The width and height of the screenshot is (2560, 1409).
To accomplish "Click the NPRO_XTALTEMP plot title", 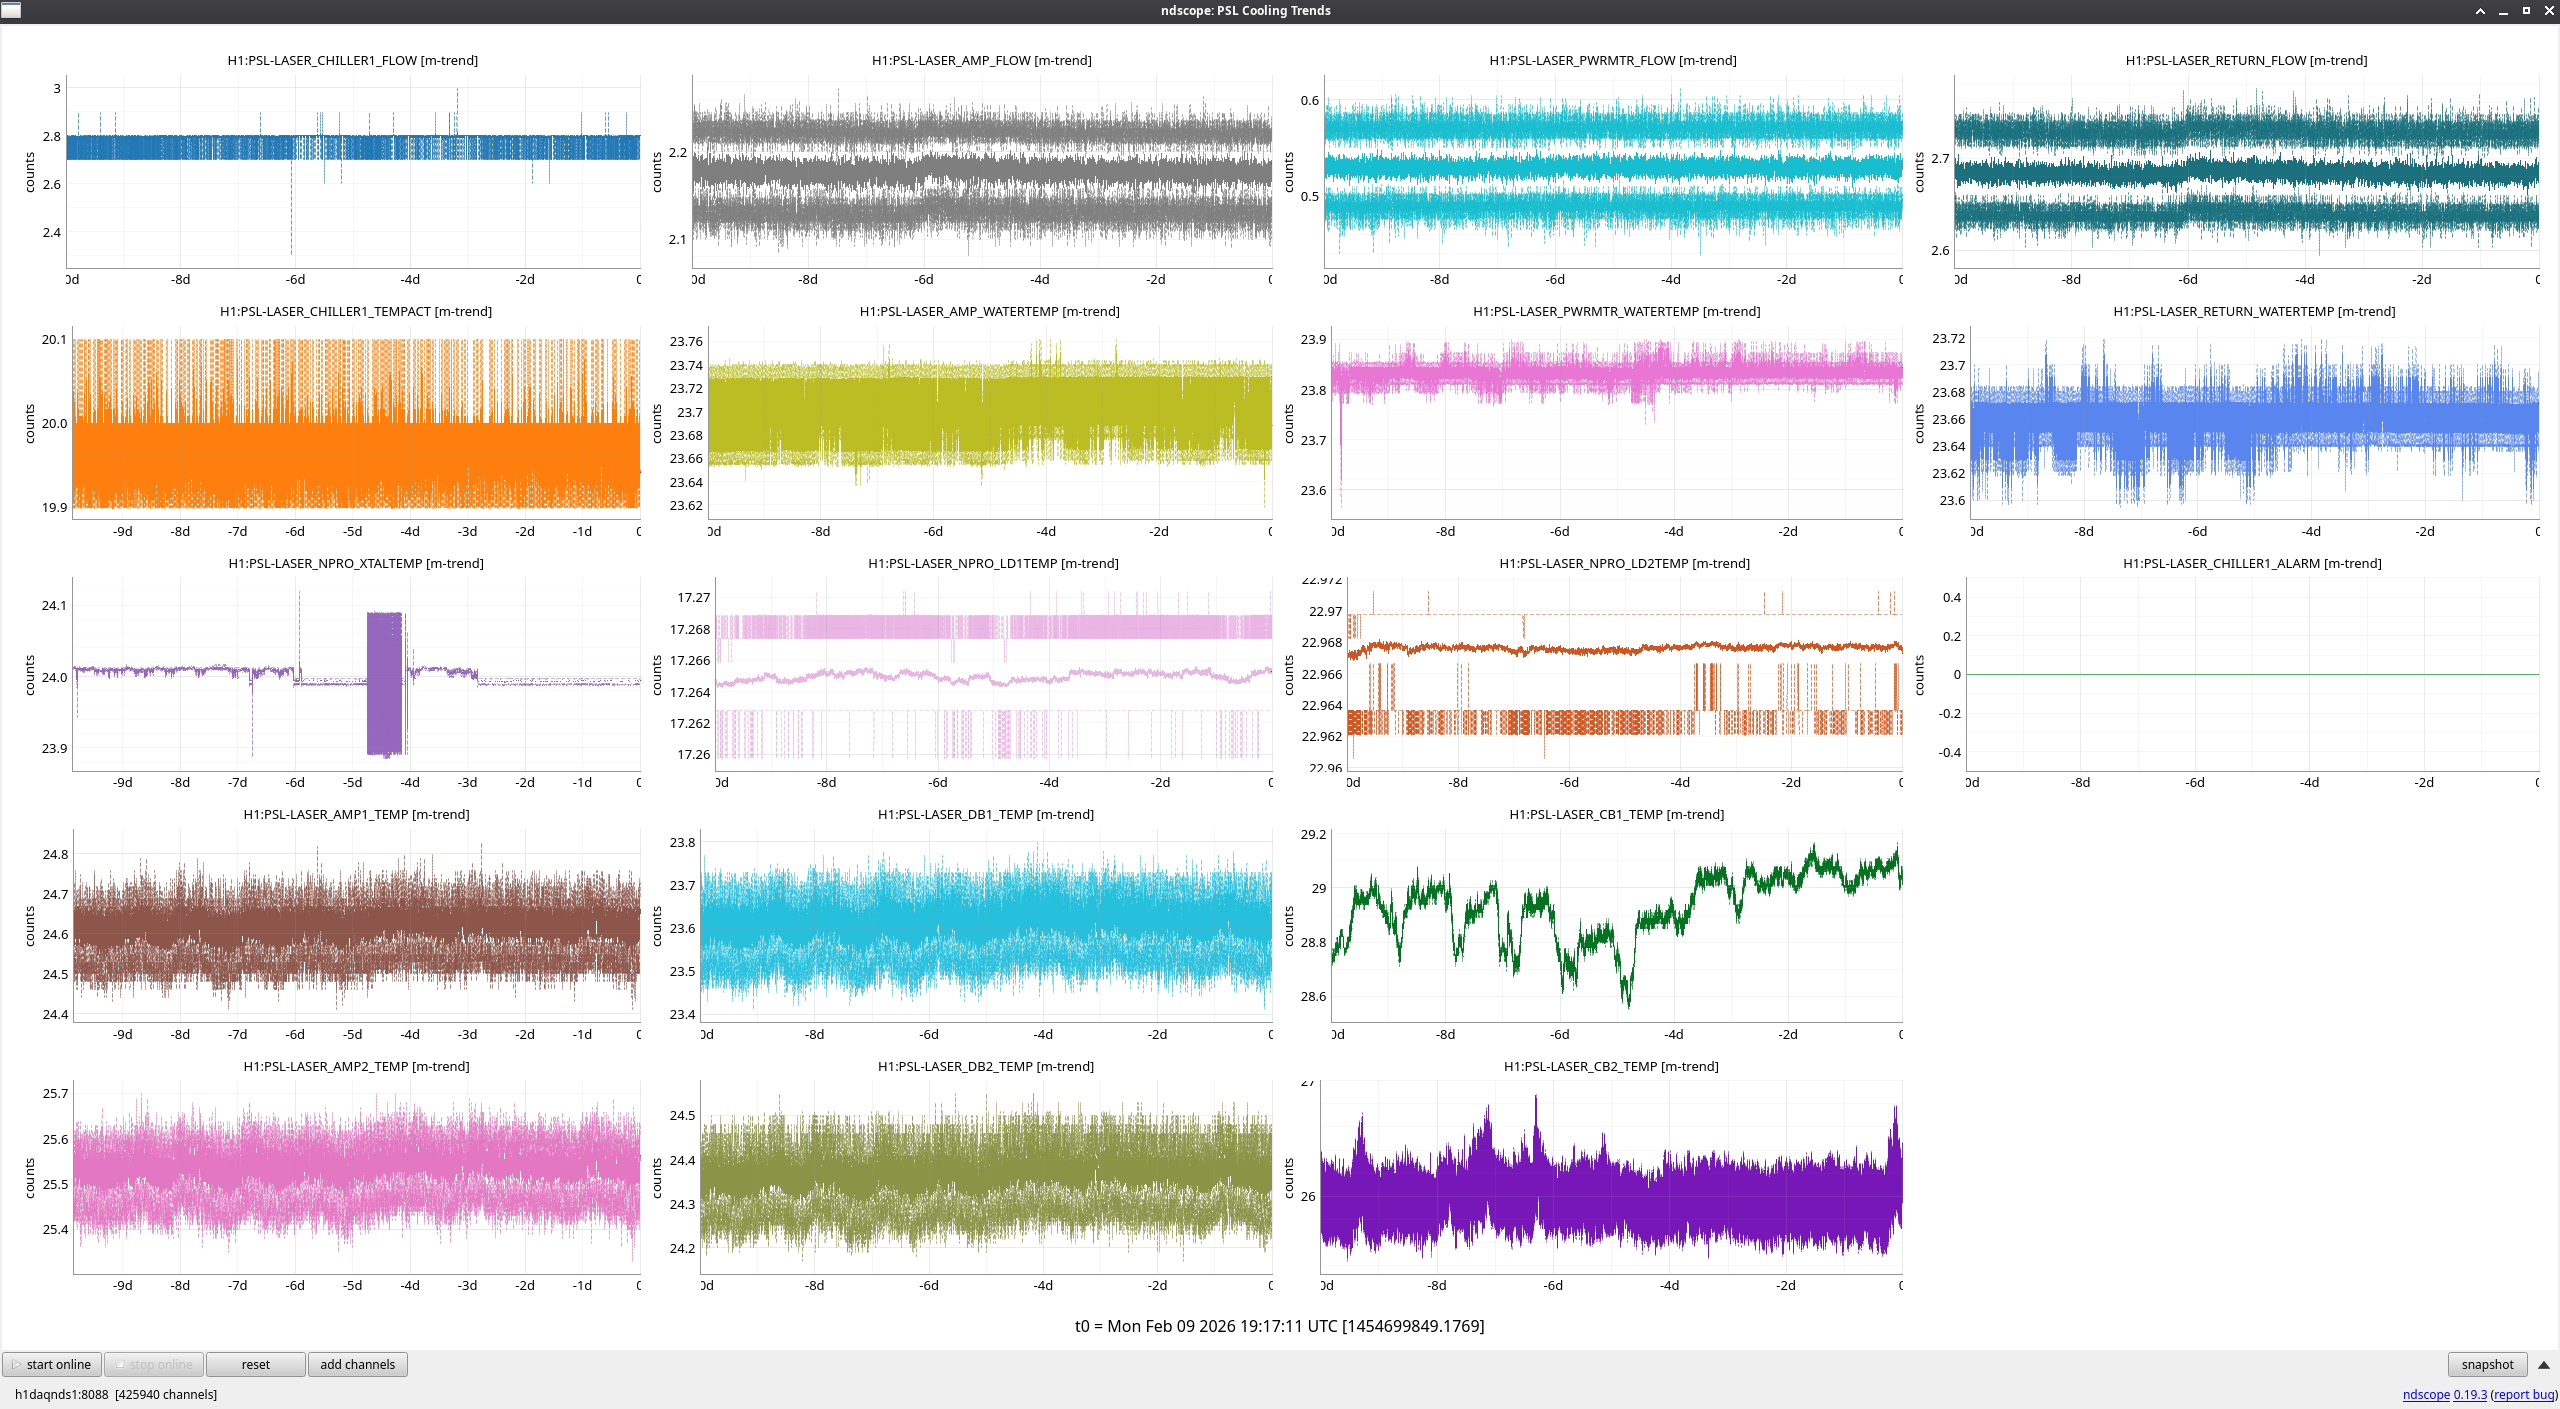I will coord(355,563).
